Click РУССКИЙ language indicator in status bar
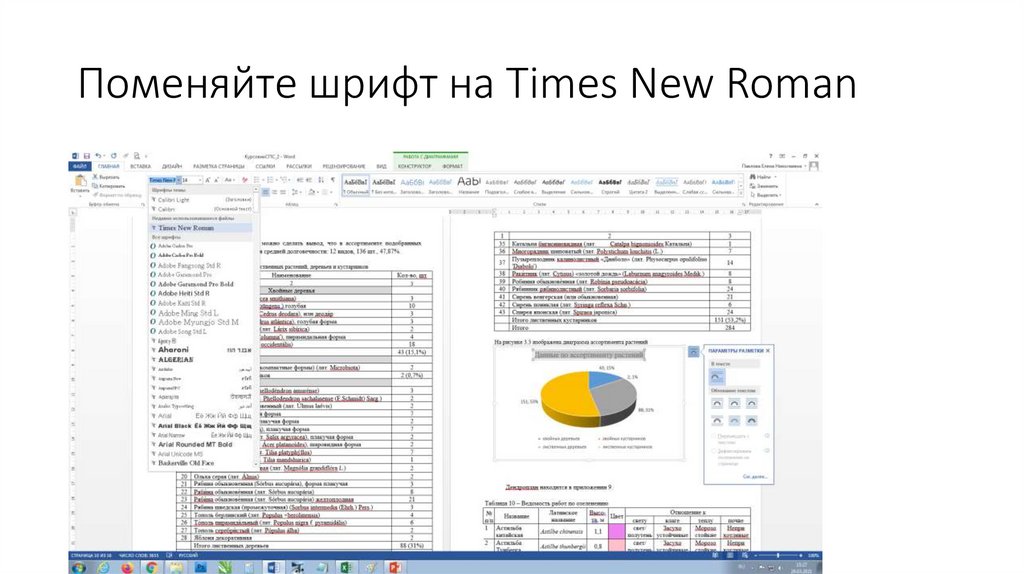 (x=189, y=555)
